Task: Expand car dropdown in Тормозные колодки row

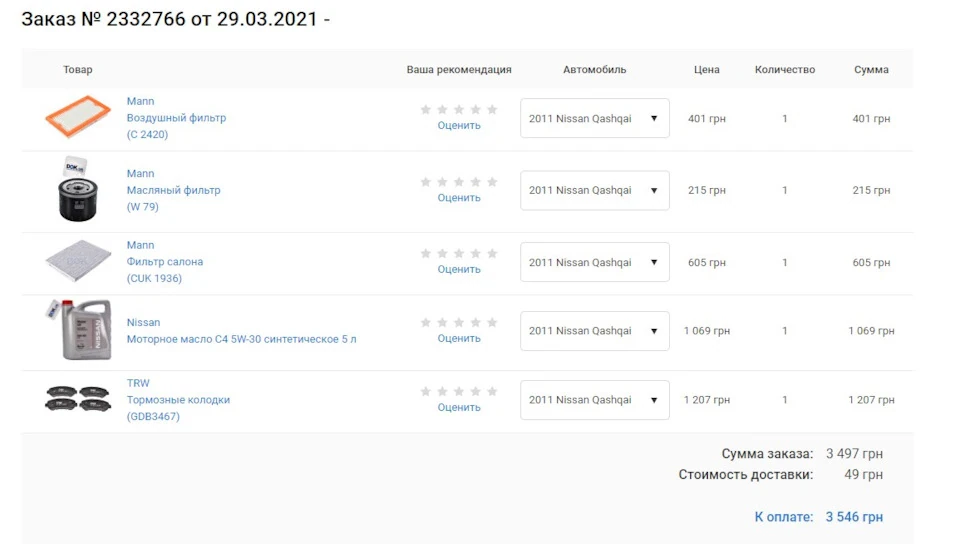Action: pyautogui.click(x=594, y=400)
